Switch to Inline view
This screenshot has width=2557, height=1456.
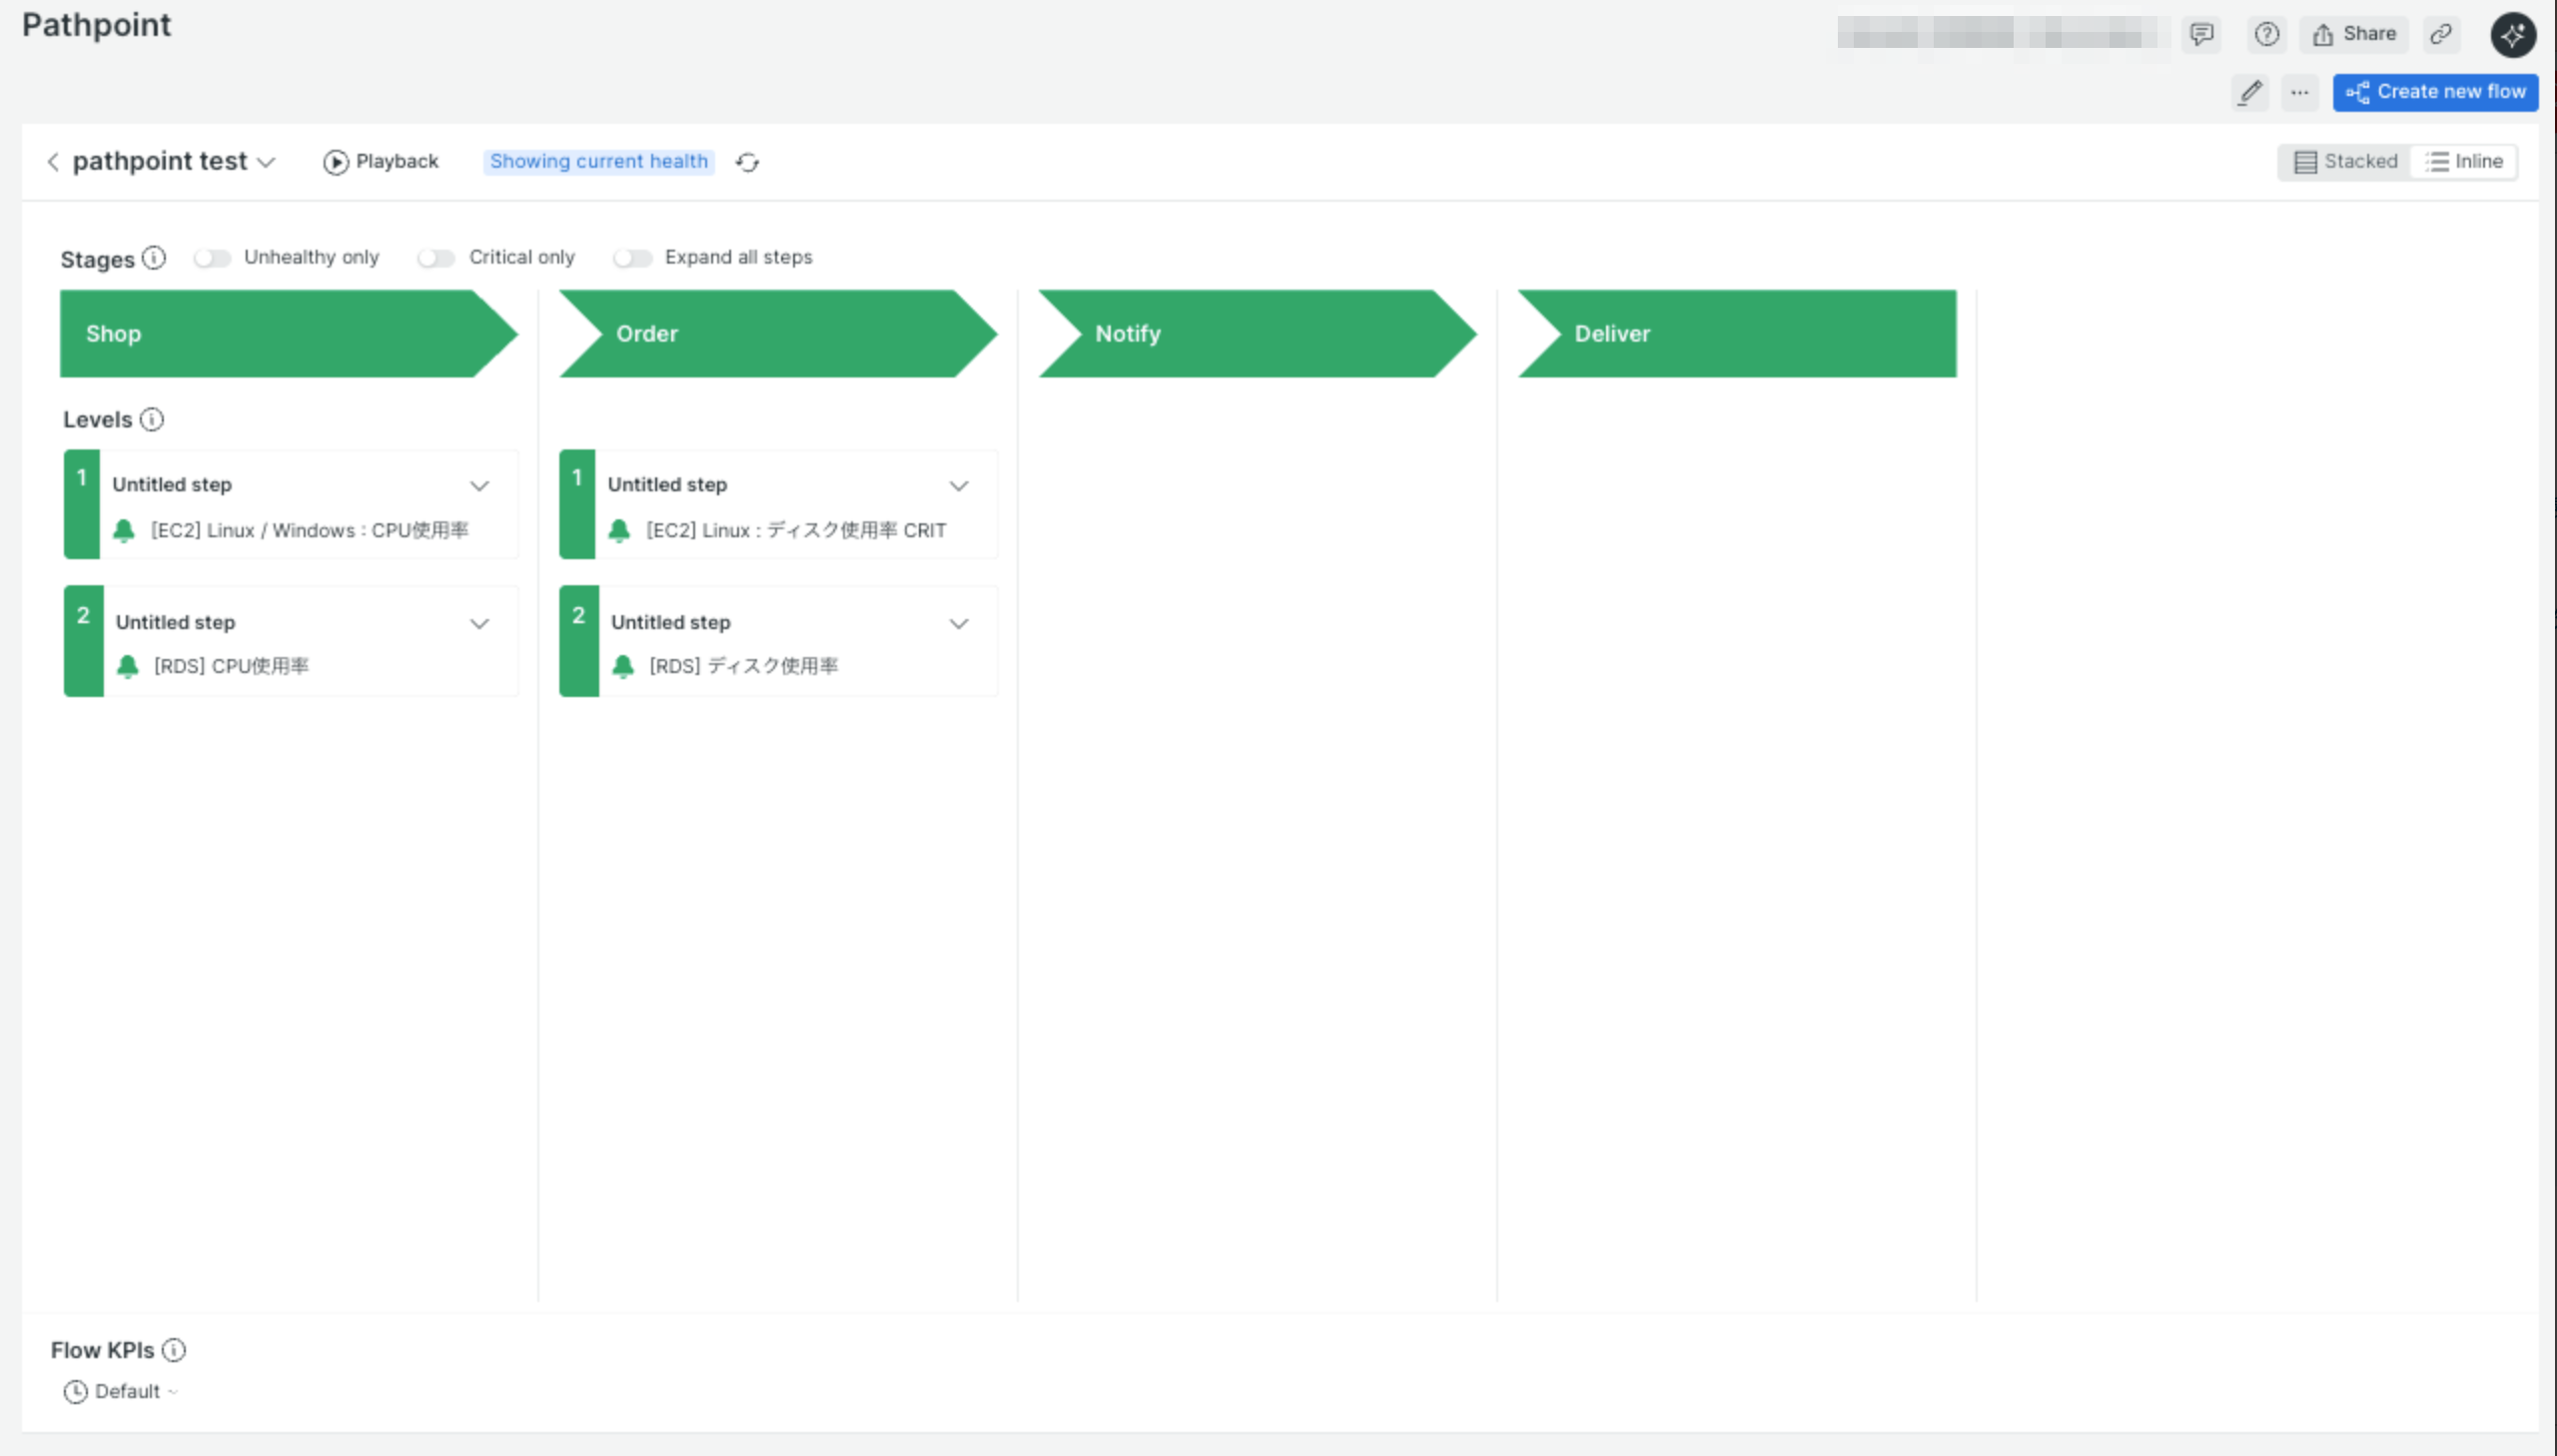[2465, 162]
